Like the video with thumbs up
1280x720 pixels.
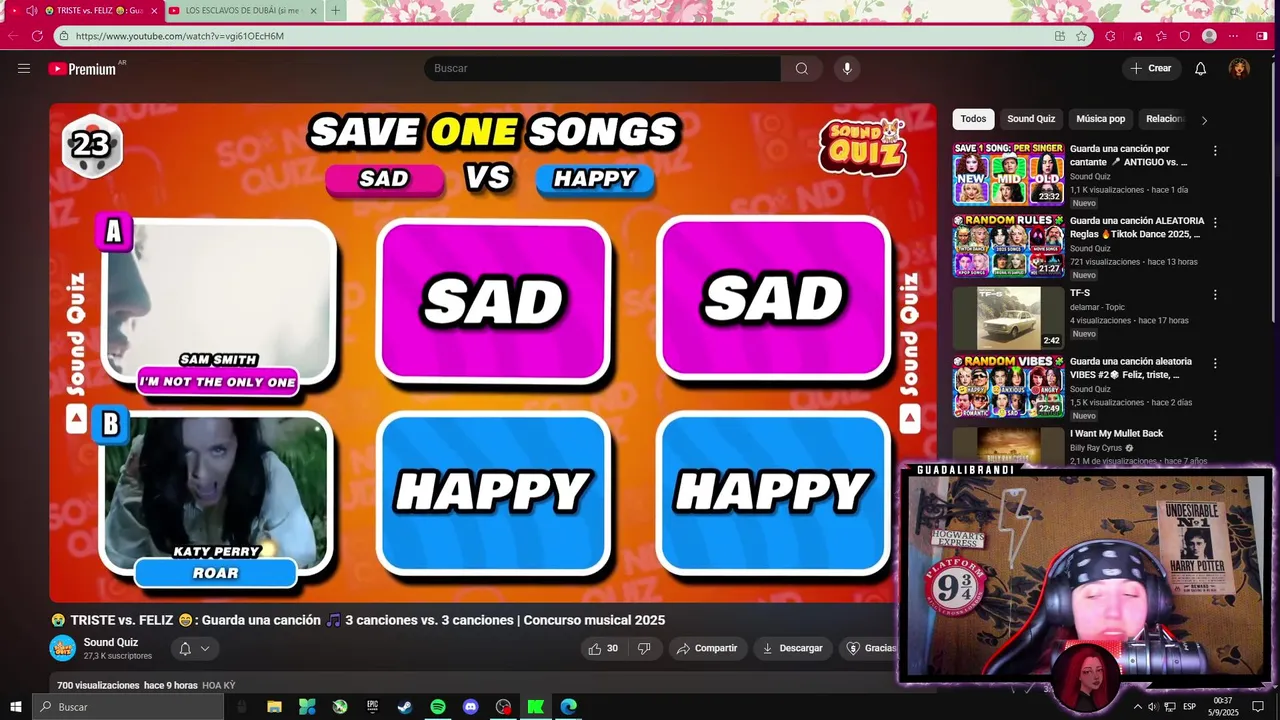click(603, 648)
